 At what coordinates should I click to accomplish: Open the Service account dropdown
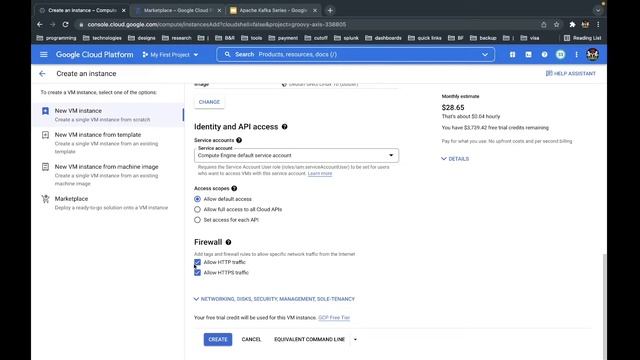coord(296,156)
